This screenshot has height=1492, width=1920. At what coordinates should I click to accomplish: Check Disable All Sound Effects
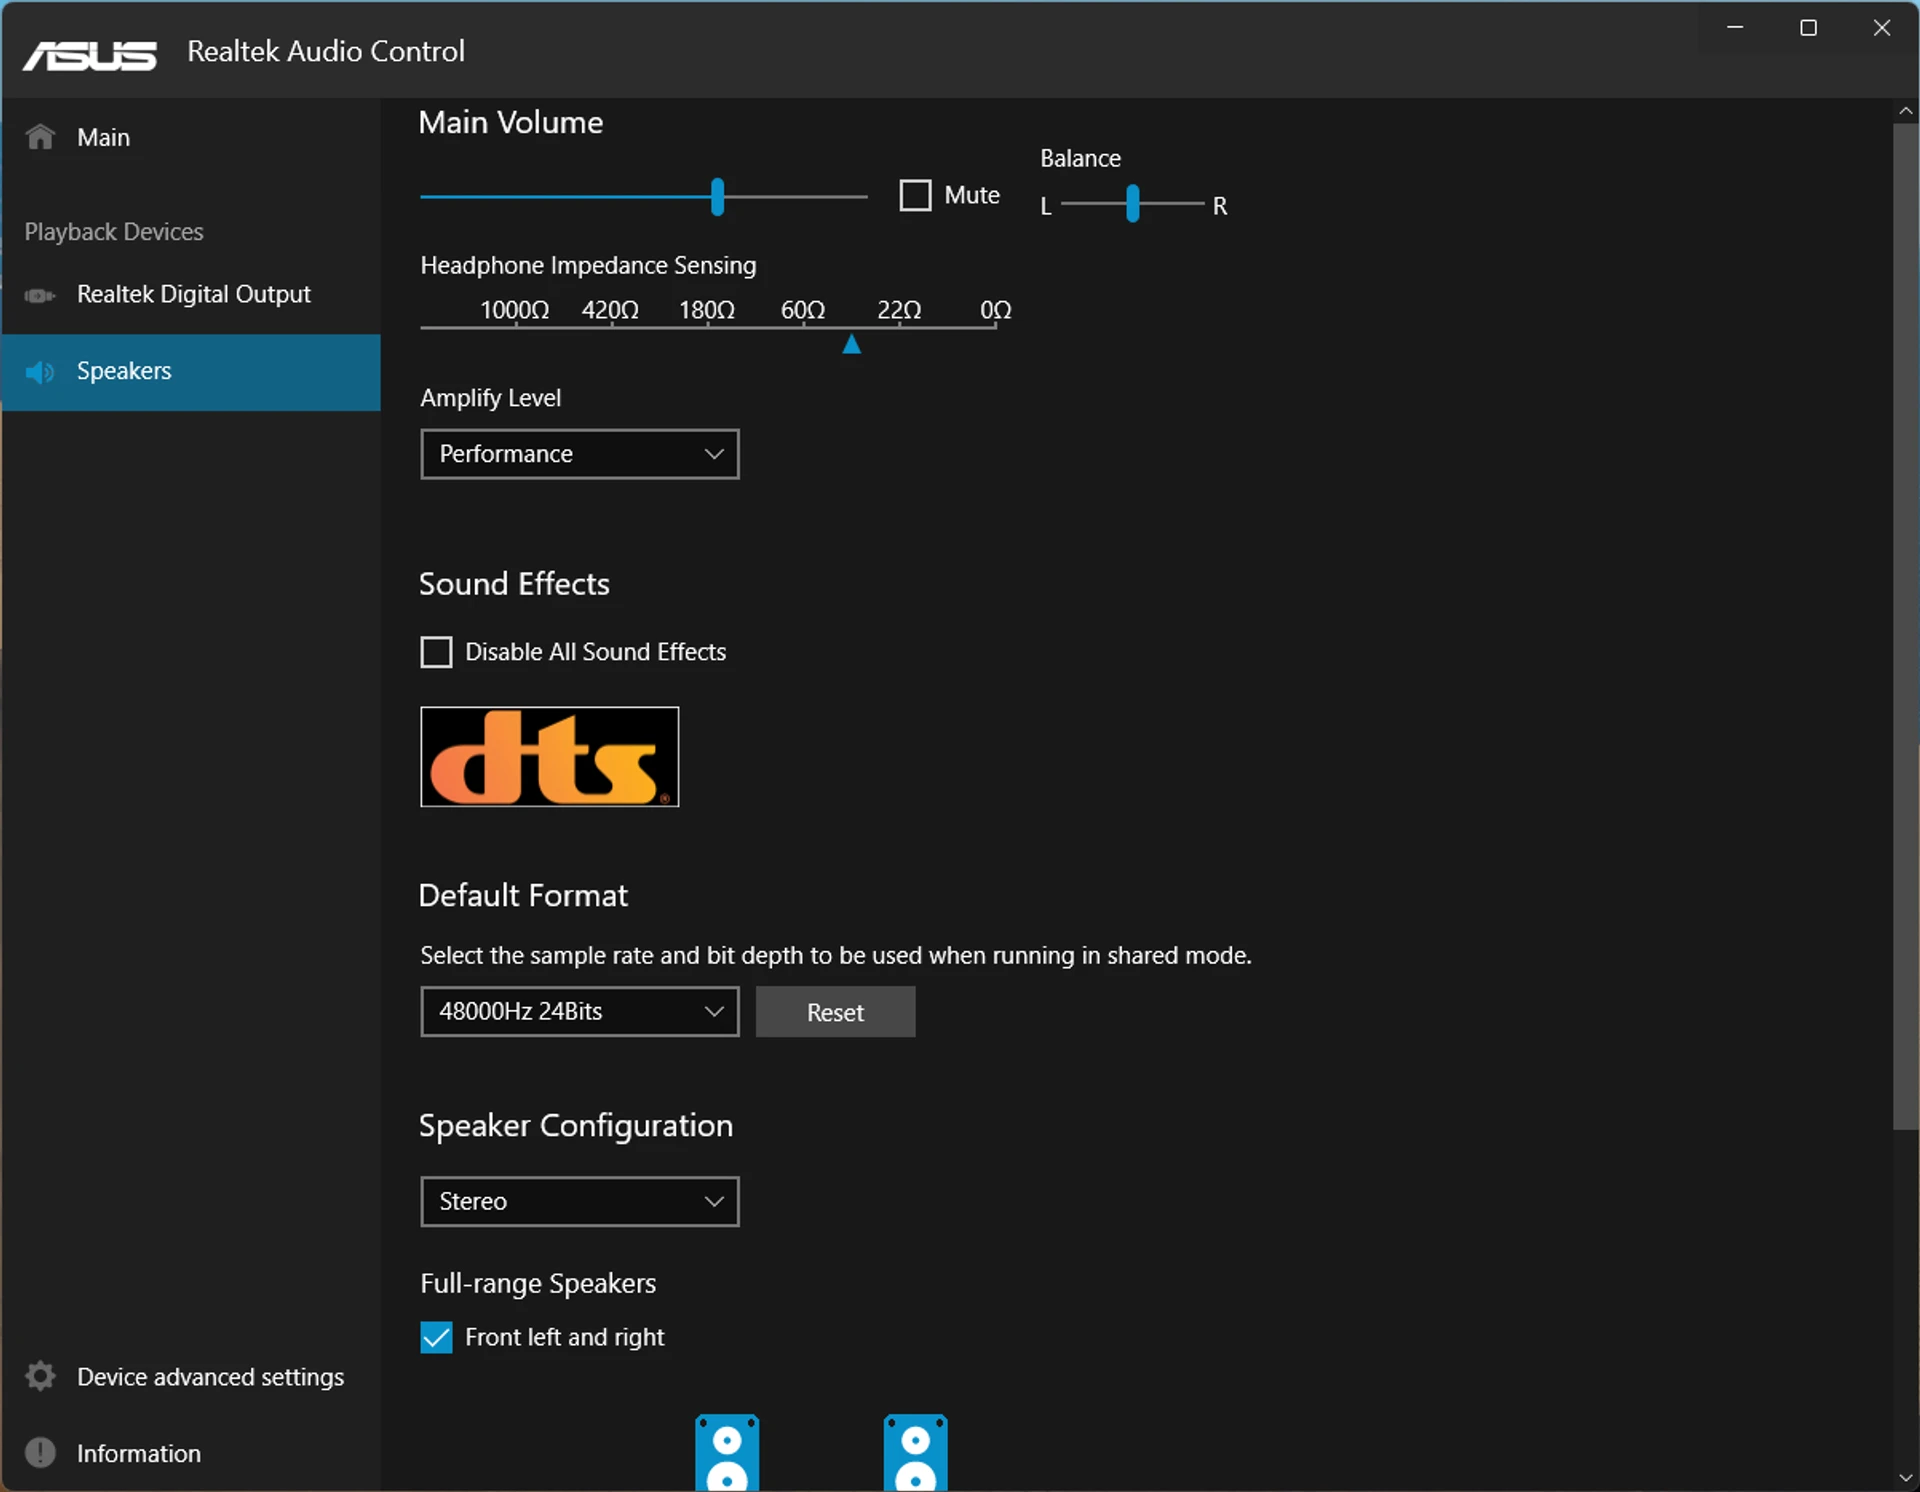436,652
